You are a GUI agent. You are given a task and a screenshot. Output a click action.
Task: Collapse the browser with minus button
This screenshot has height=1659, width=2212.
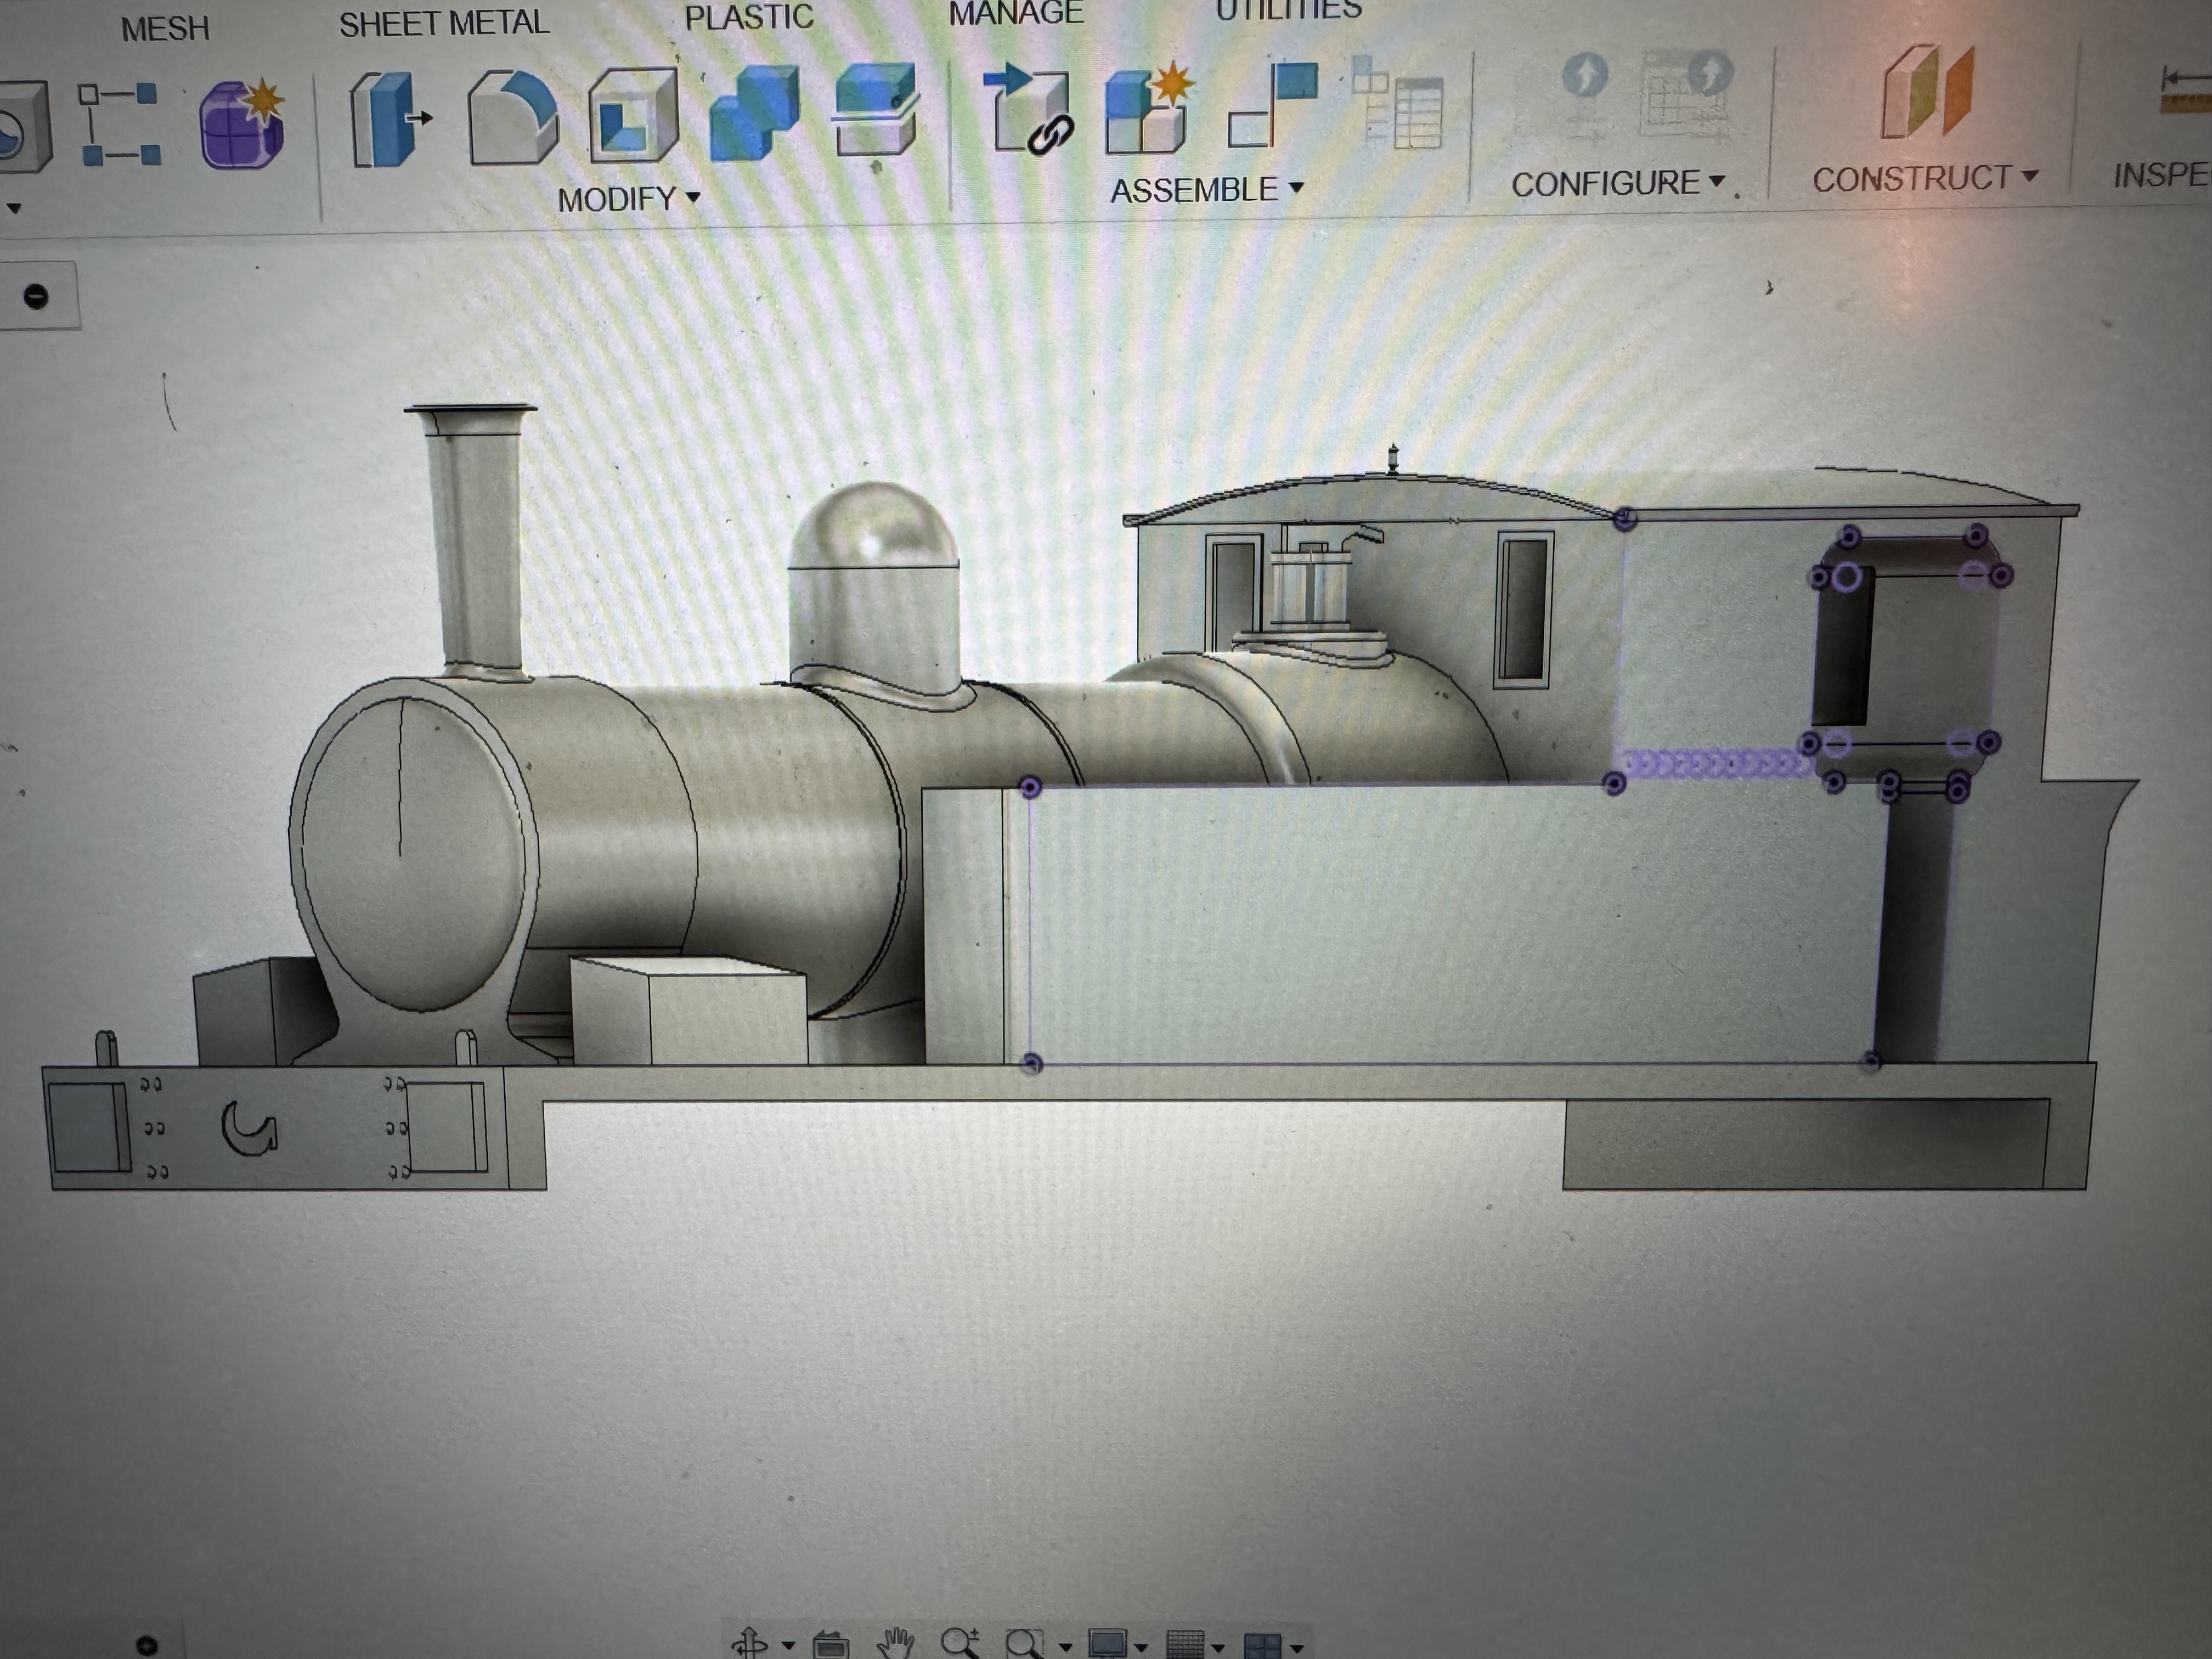[36, 296]
